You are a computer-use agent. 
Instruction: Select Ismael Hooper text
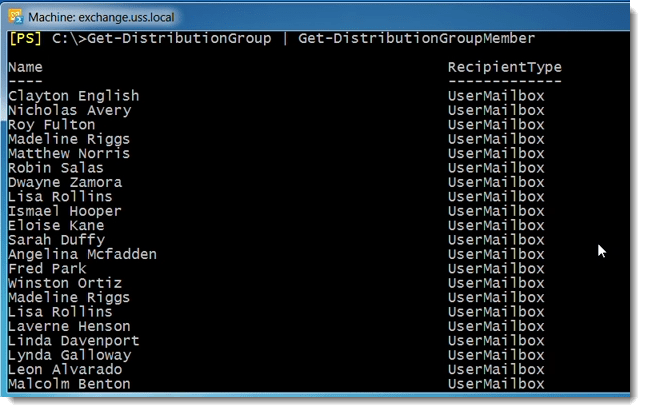coord(65,211)
